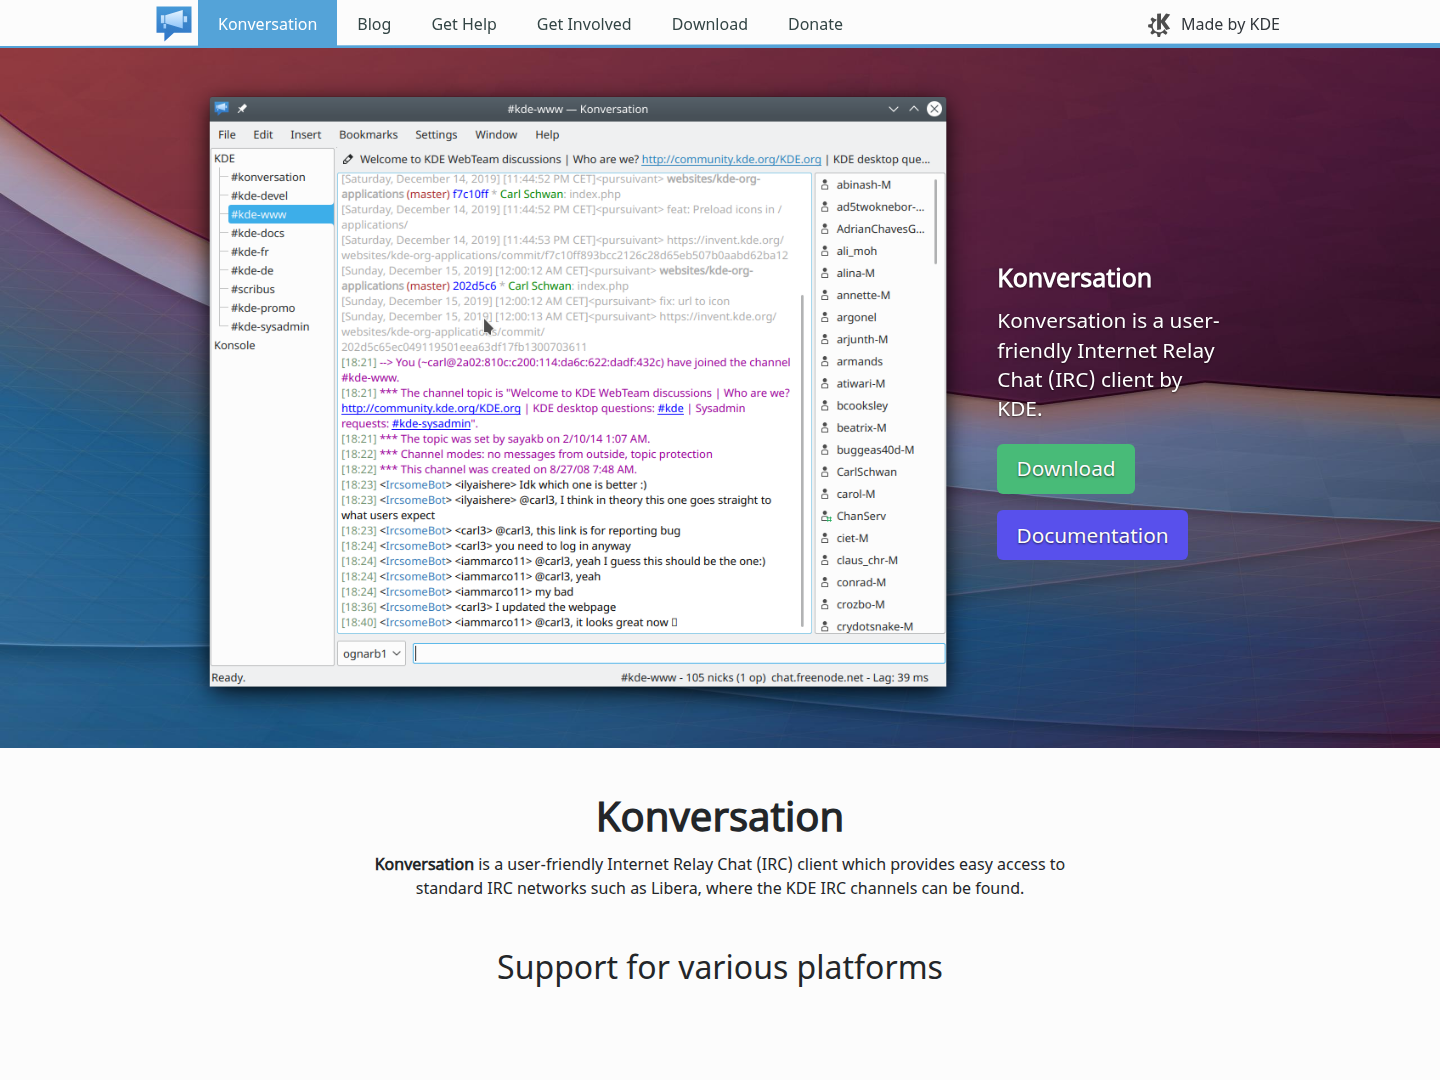Select the #scribus channel
The height and width of the screenshot is (1080, 1440).
tap(253, 289)
